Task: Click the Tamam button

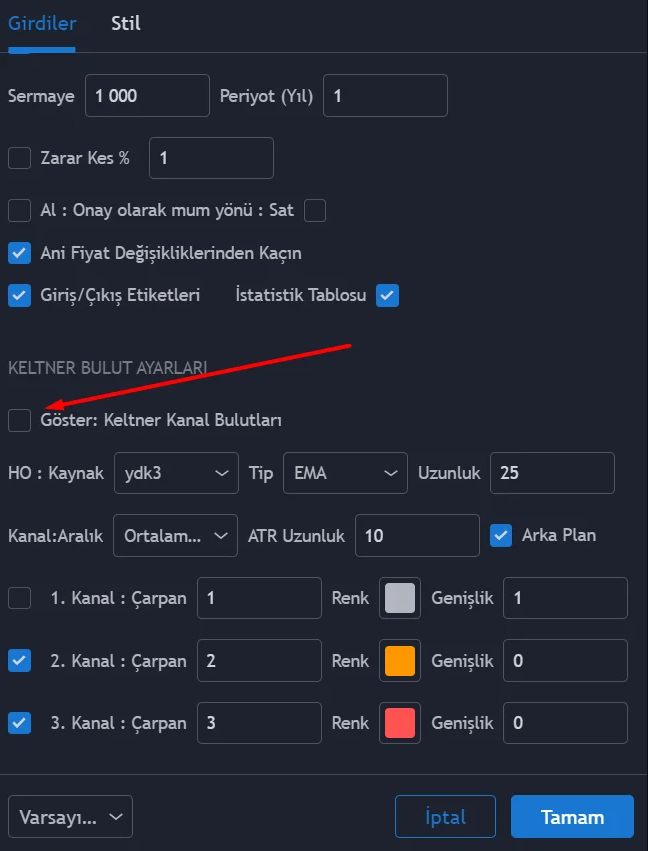Action: [572, 817]
